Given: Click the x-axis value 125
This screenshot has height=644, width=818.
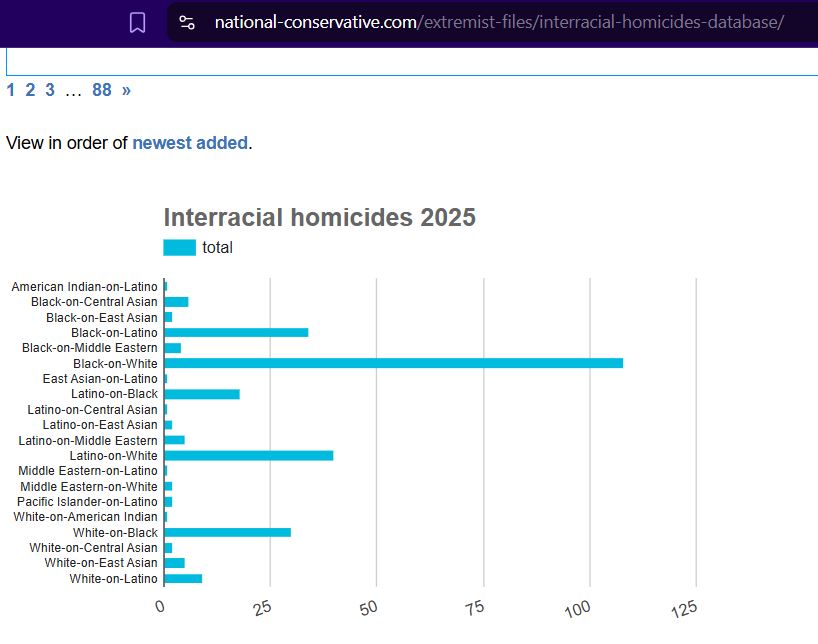Looking at the screenshot, I should [x=684, y=609].
